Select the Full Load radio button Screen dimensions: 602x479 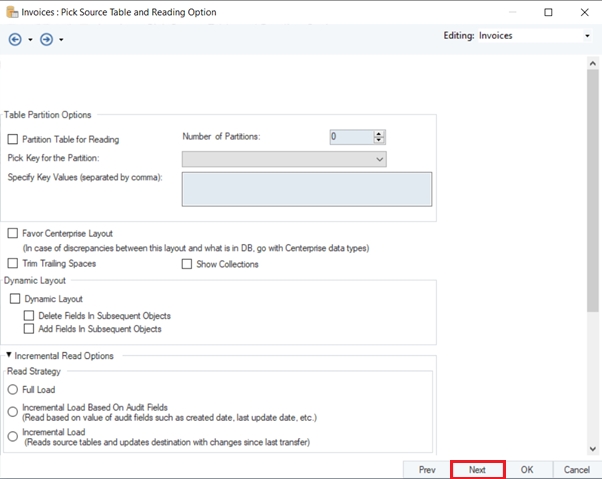13,390
